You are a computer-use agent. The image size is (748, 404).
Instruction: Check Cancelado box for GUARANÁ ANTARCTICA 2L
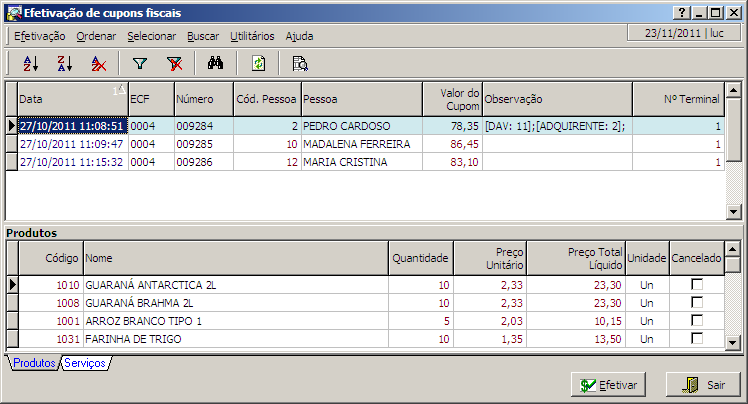[697, 285]
